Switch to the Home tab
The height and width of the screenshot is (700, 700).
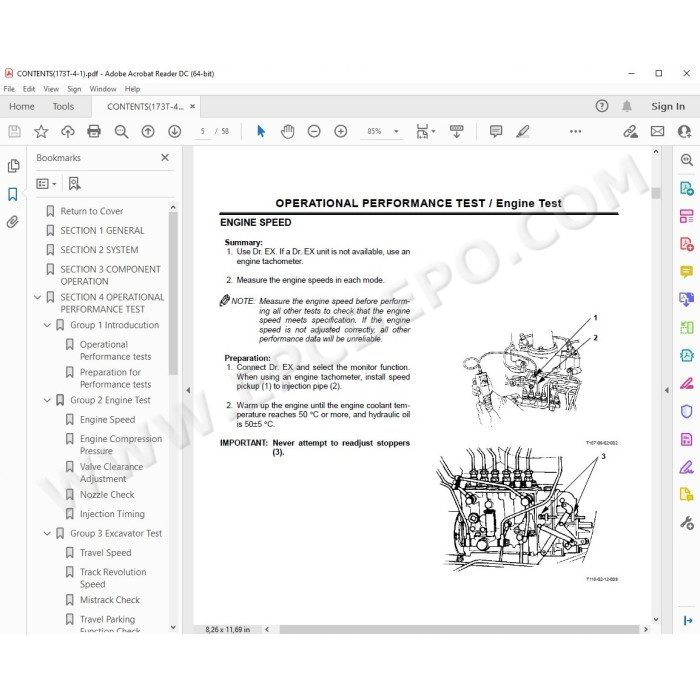coord(21,106)
